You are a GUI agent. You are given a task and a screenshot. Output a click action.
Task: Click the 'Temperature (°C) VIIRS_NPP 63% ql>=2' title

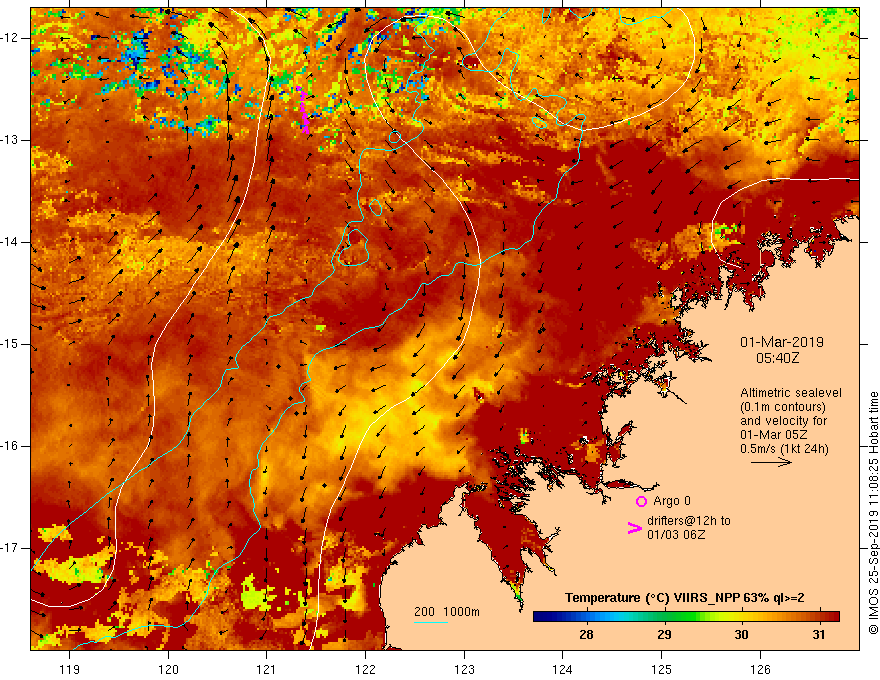[685, 598]
